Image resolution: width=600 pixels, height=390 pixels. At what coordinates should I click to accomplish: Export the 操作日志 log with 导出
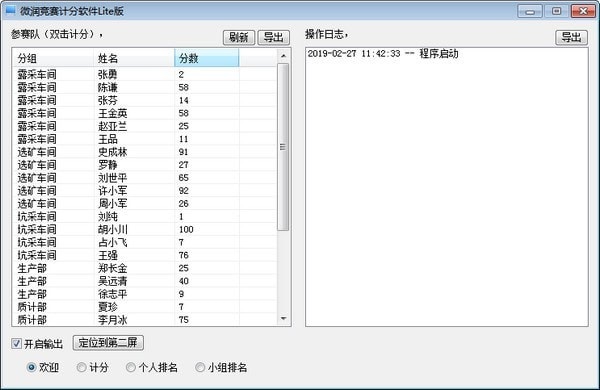click(x=571, y=38)
